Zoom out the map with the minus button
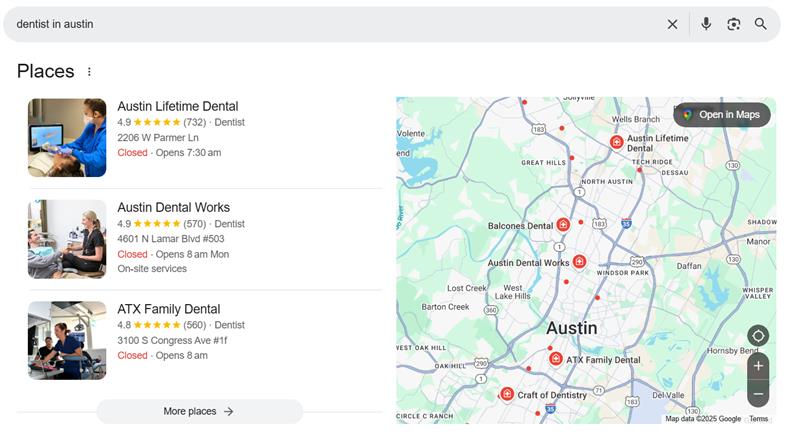Screen dimensions: 800x442 (x=758, y=394)
